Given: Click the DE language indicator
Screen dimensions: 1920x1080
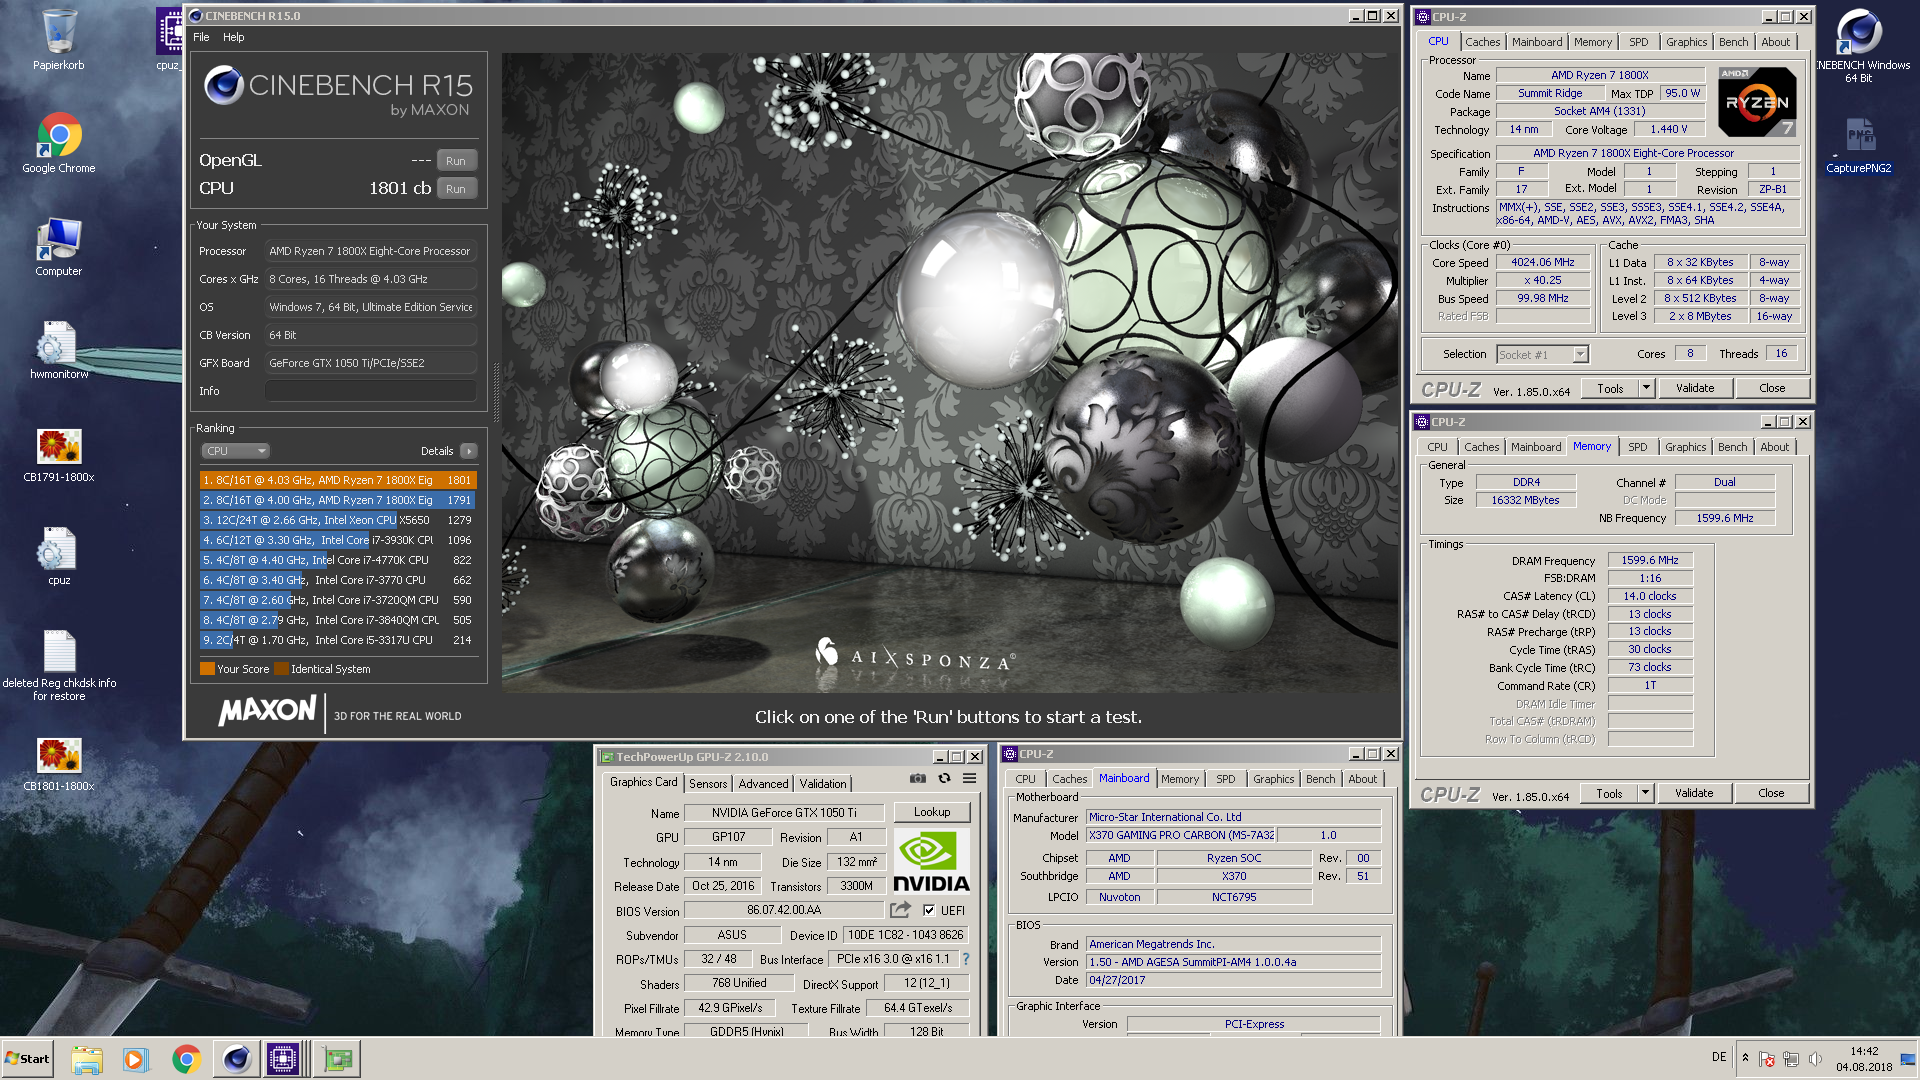Looking at the screenshot, I should click(x=1719, y=1057).
